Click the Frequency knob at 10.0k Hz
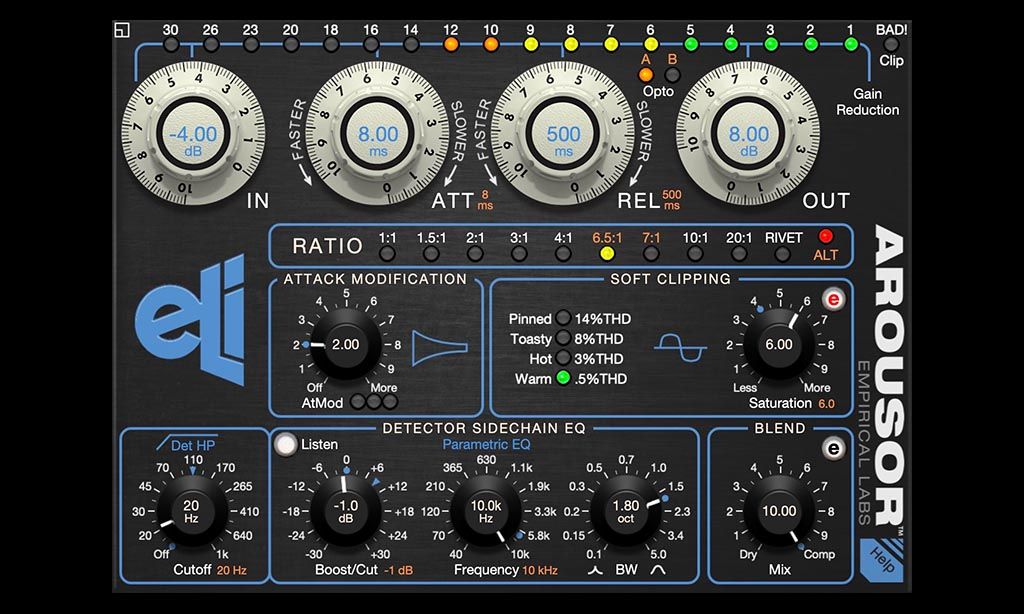 [486, 511]
